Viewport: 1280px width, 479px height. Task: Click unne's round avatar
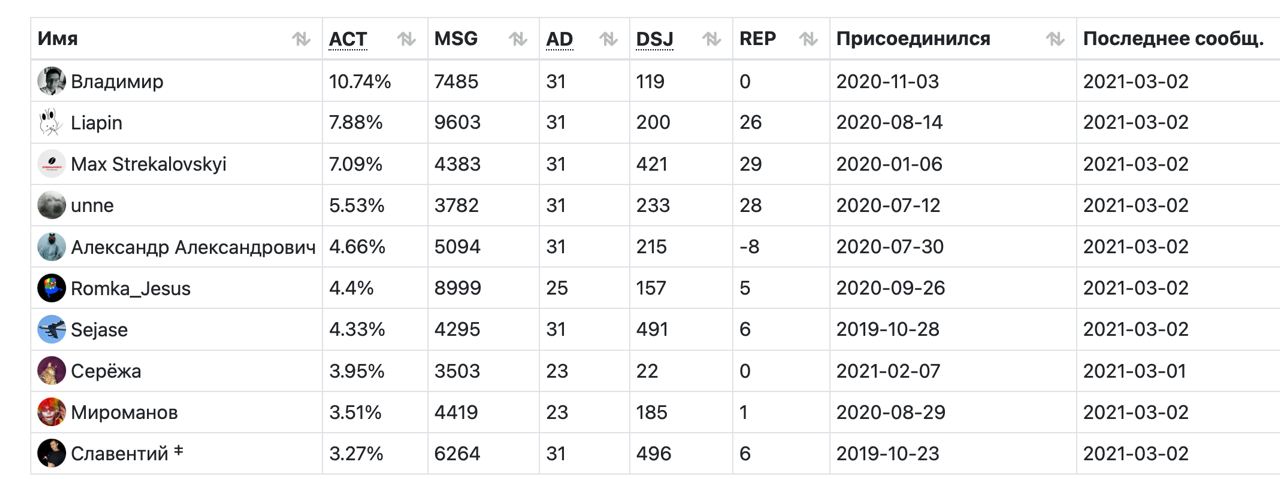tap(51, 205)
